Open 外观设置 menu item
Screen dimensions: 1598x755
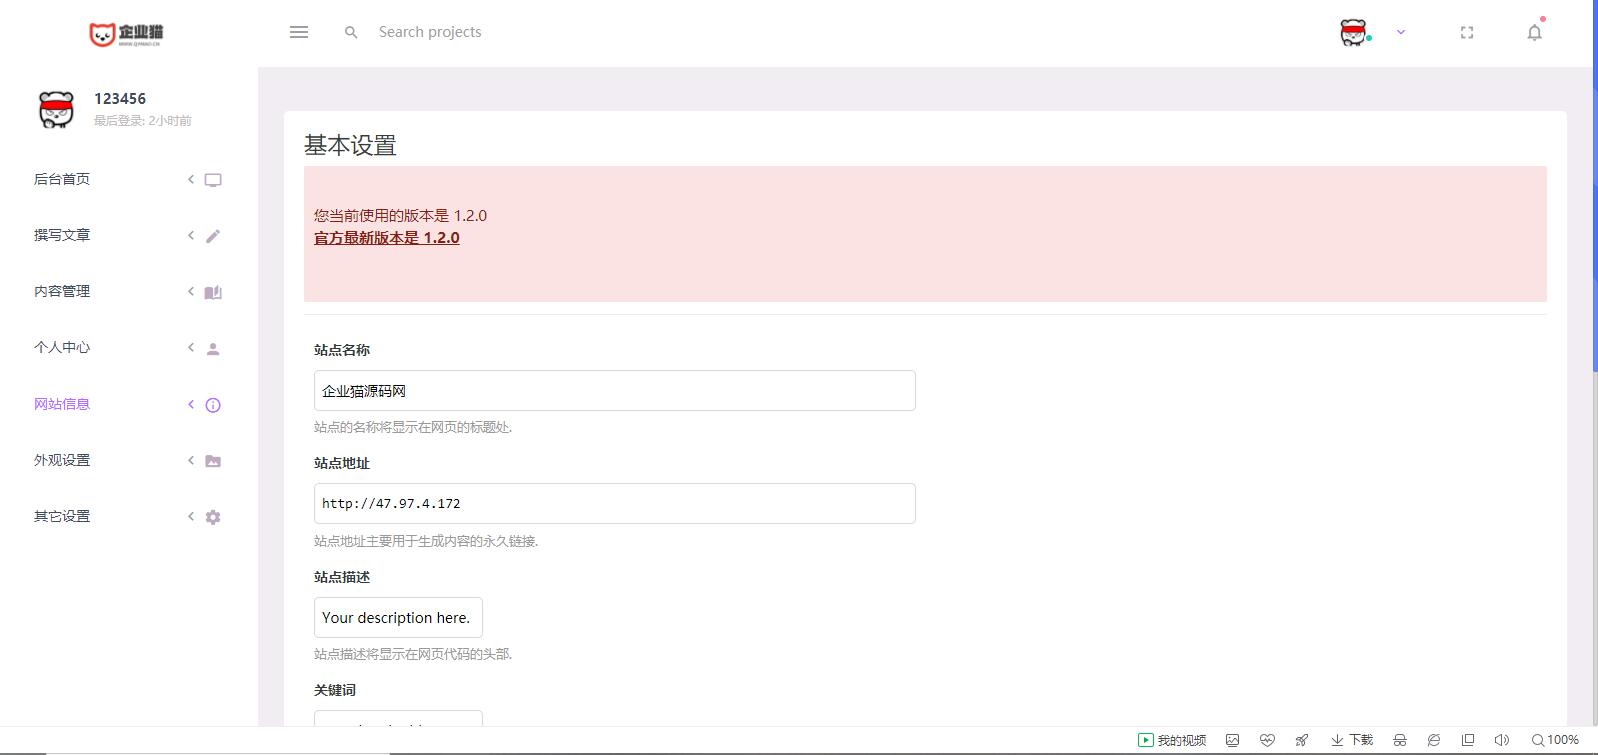(62, 460)
